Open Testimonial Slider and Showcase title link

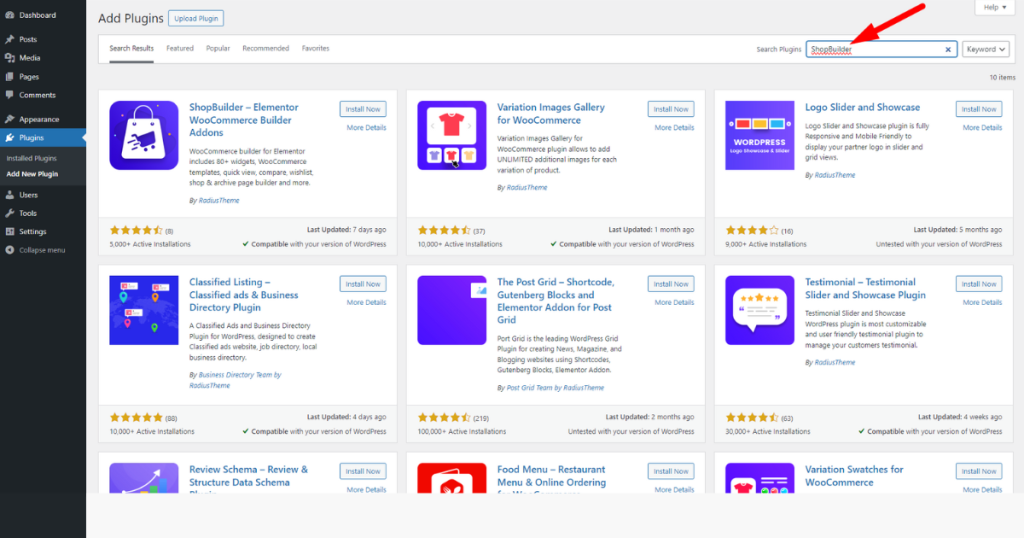point(865,289)
